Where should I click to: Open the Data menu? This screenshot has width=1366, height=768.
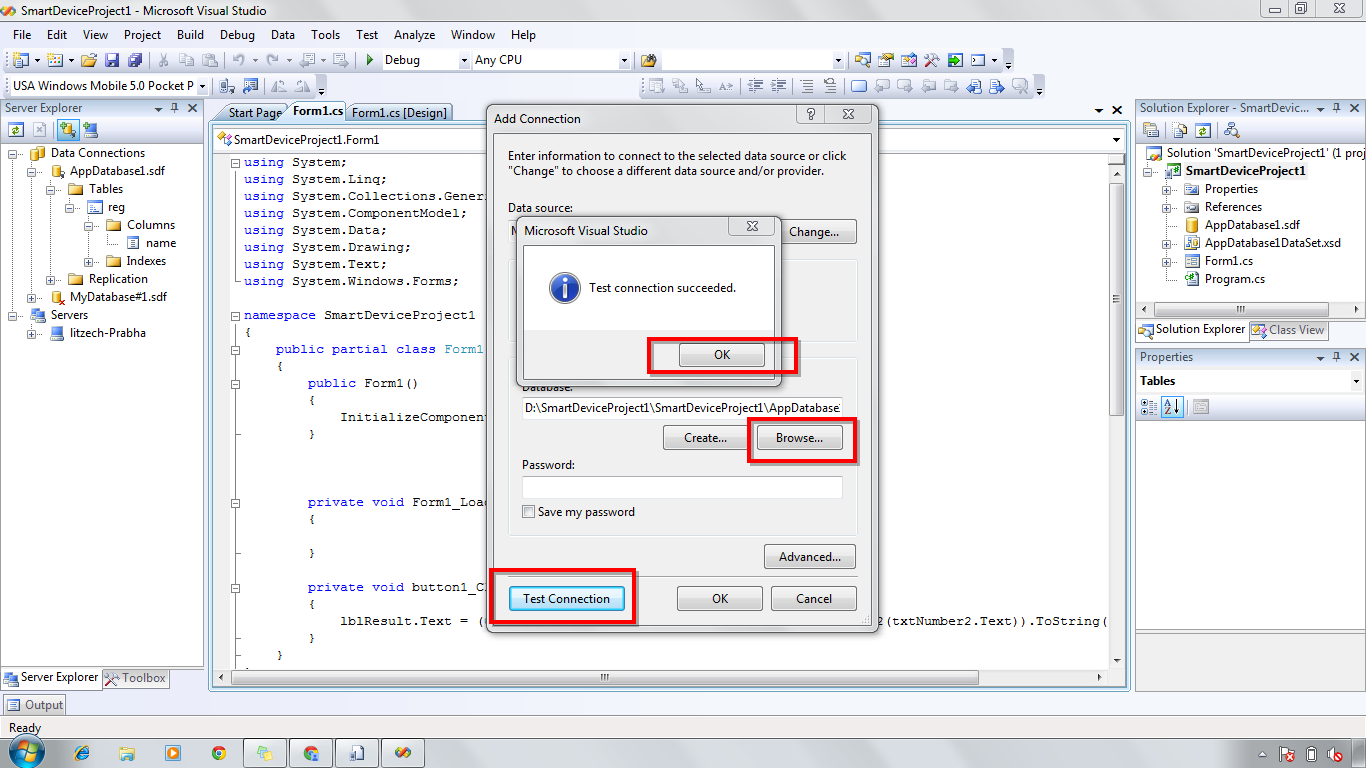click(x=282, y=34)
